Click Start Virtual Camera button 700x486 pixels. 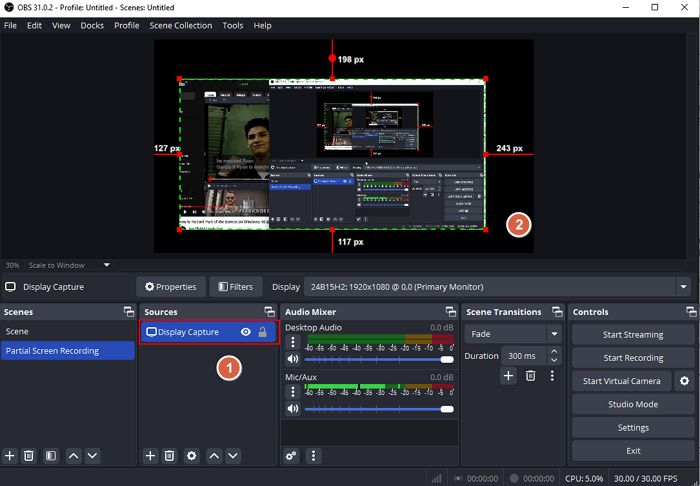622,381
